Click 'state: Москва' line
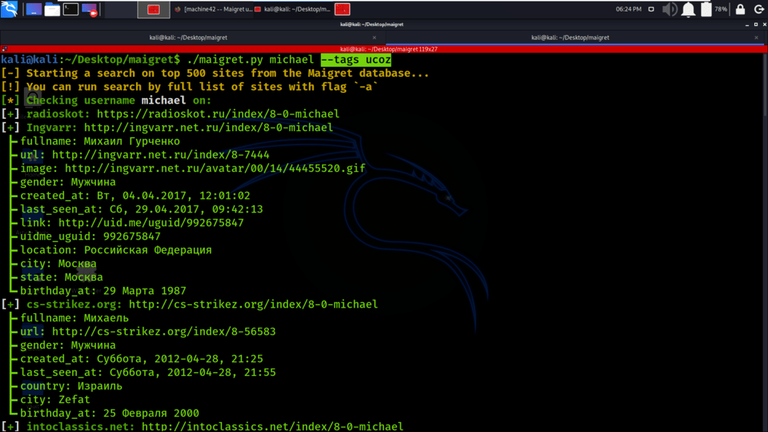The height and width of the screenshot is (432, 768). 62,277
